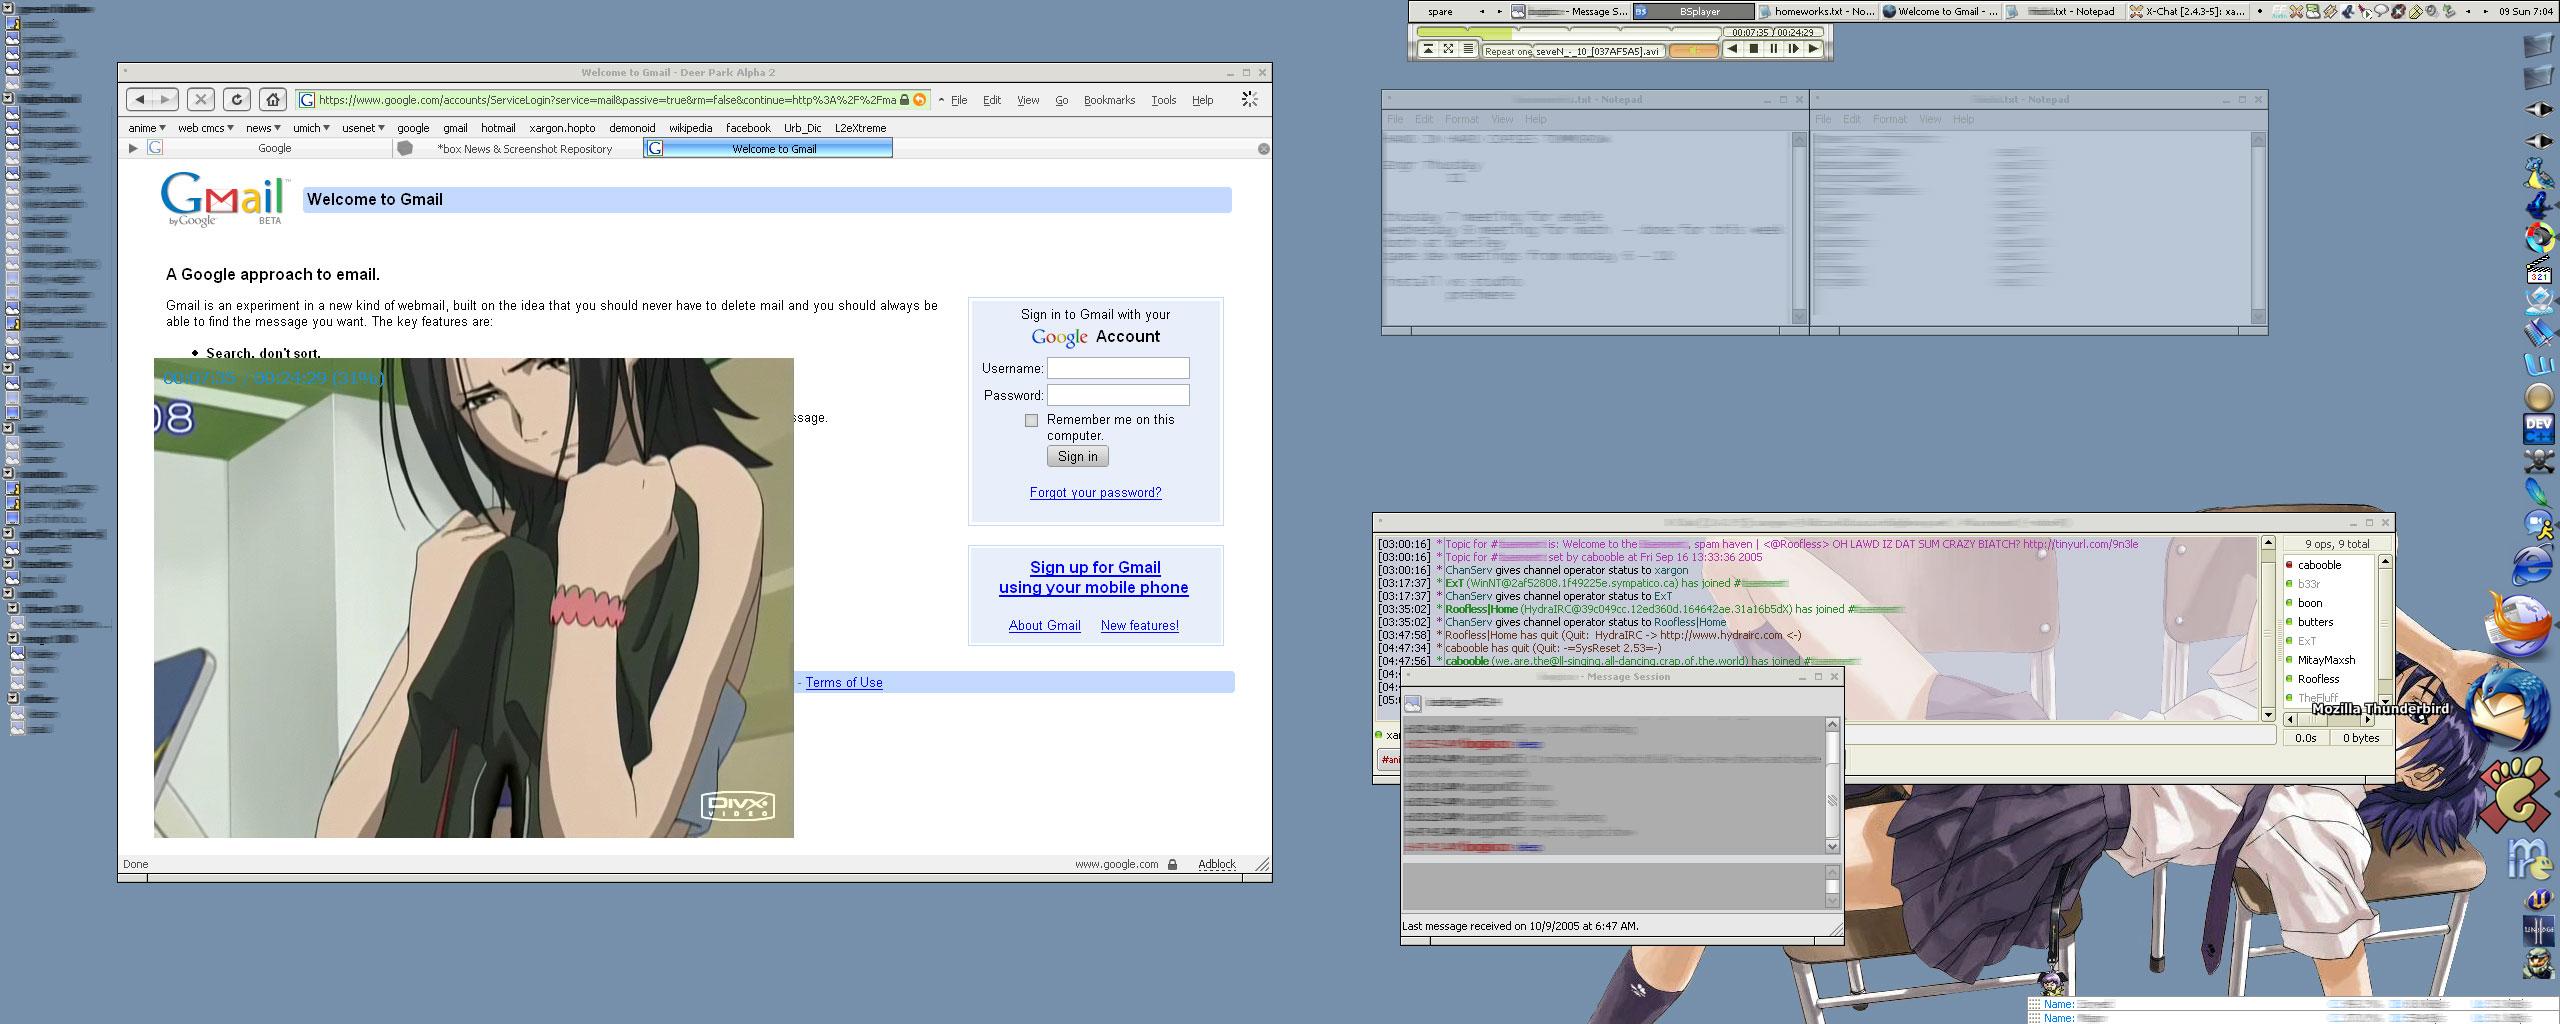
Task: Open the Tools menu in Deer Park
Action: [1163, 100]
